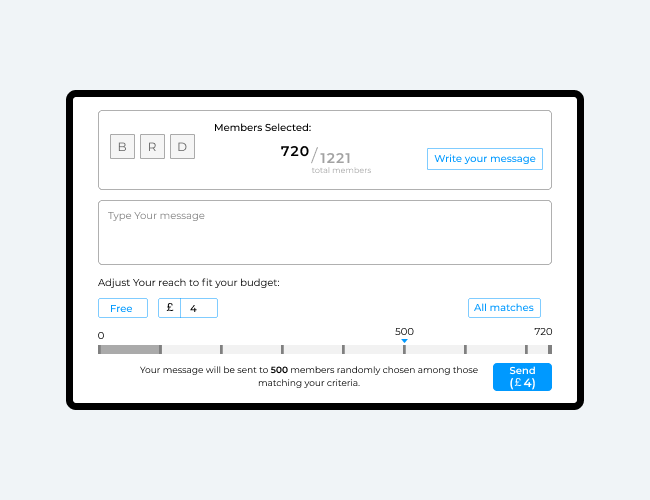This screenshot has height=500, width=650.
Task: Click the bold 720 selected members count
Action: (x=294, y=151)
